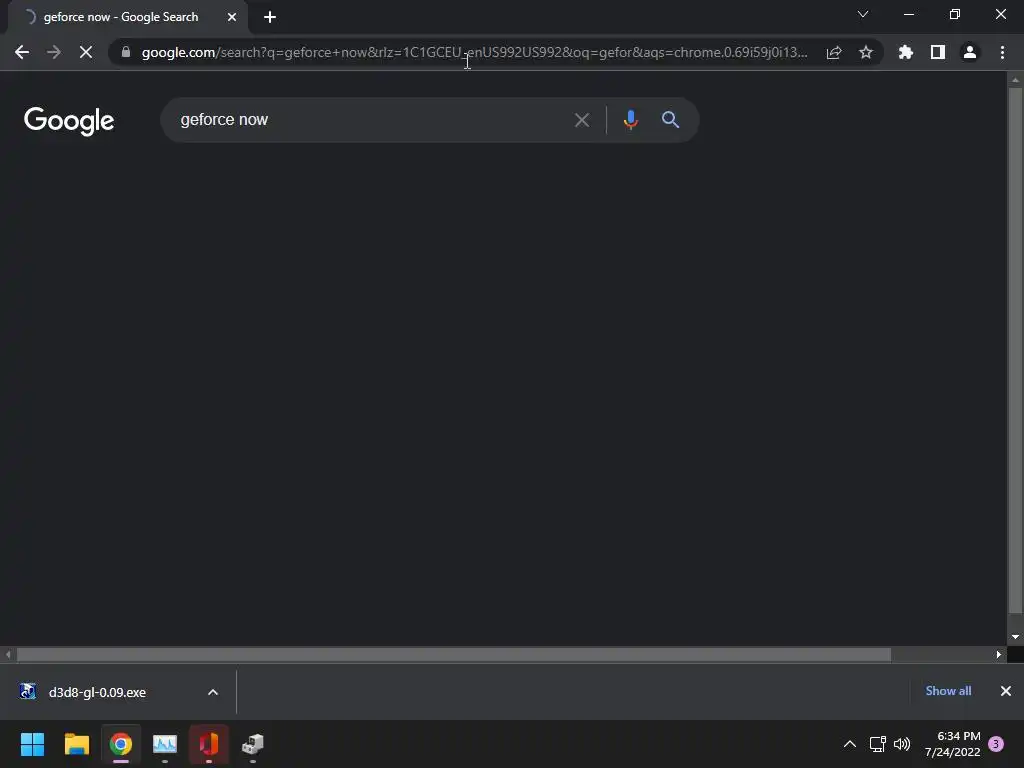Open Chrome's three-dot menu
Viewport: 1024px width, 768px height.
pyautogui.click(x=1002, y=52)
